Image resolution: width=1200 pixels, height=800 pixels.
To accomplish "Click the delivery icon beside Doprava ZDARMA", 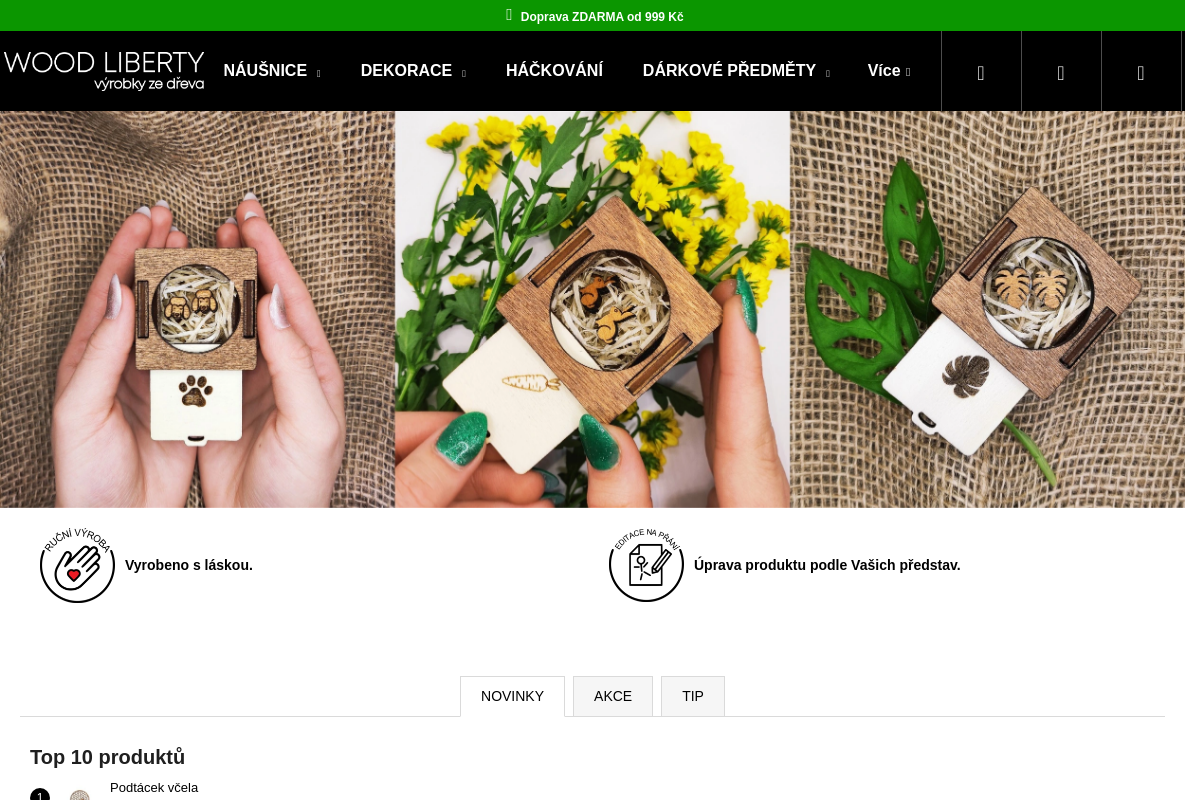I will (509, 15).
